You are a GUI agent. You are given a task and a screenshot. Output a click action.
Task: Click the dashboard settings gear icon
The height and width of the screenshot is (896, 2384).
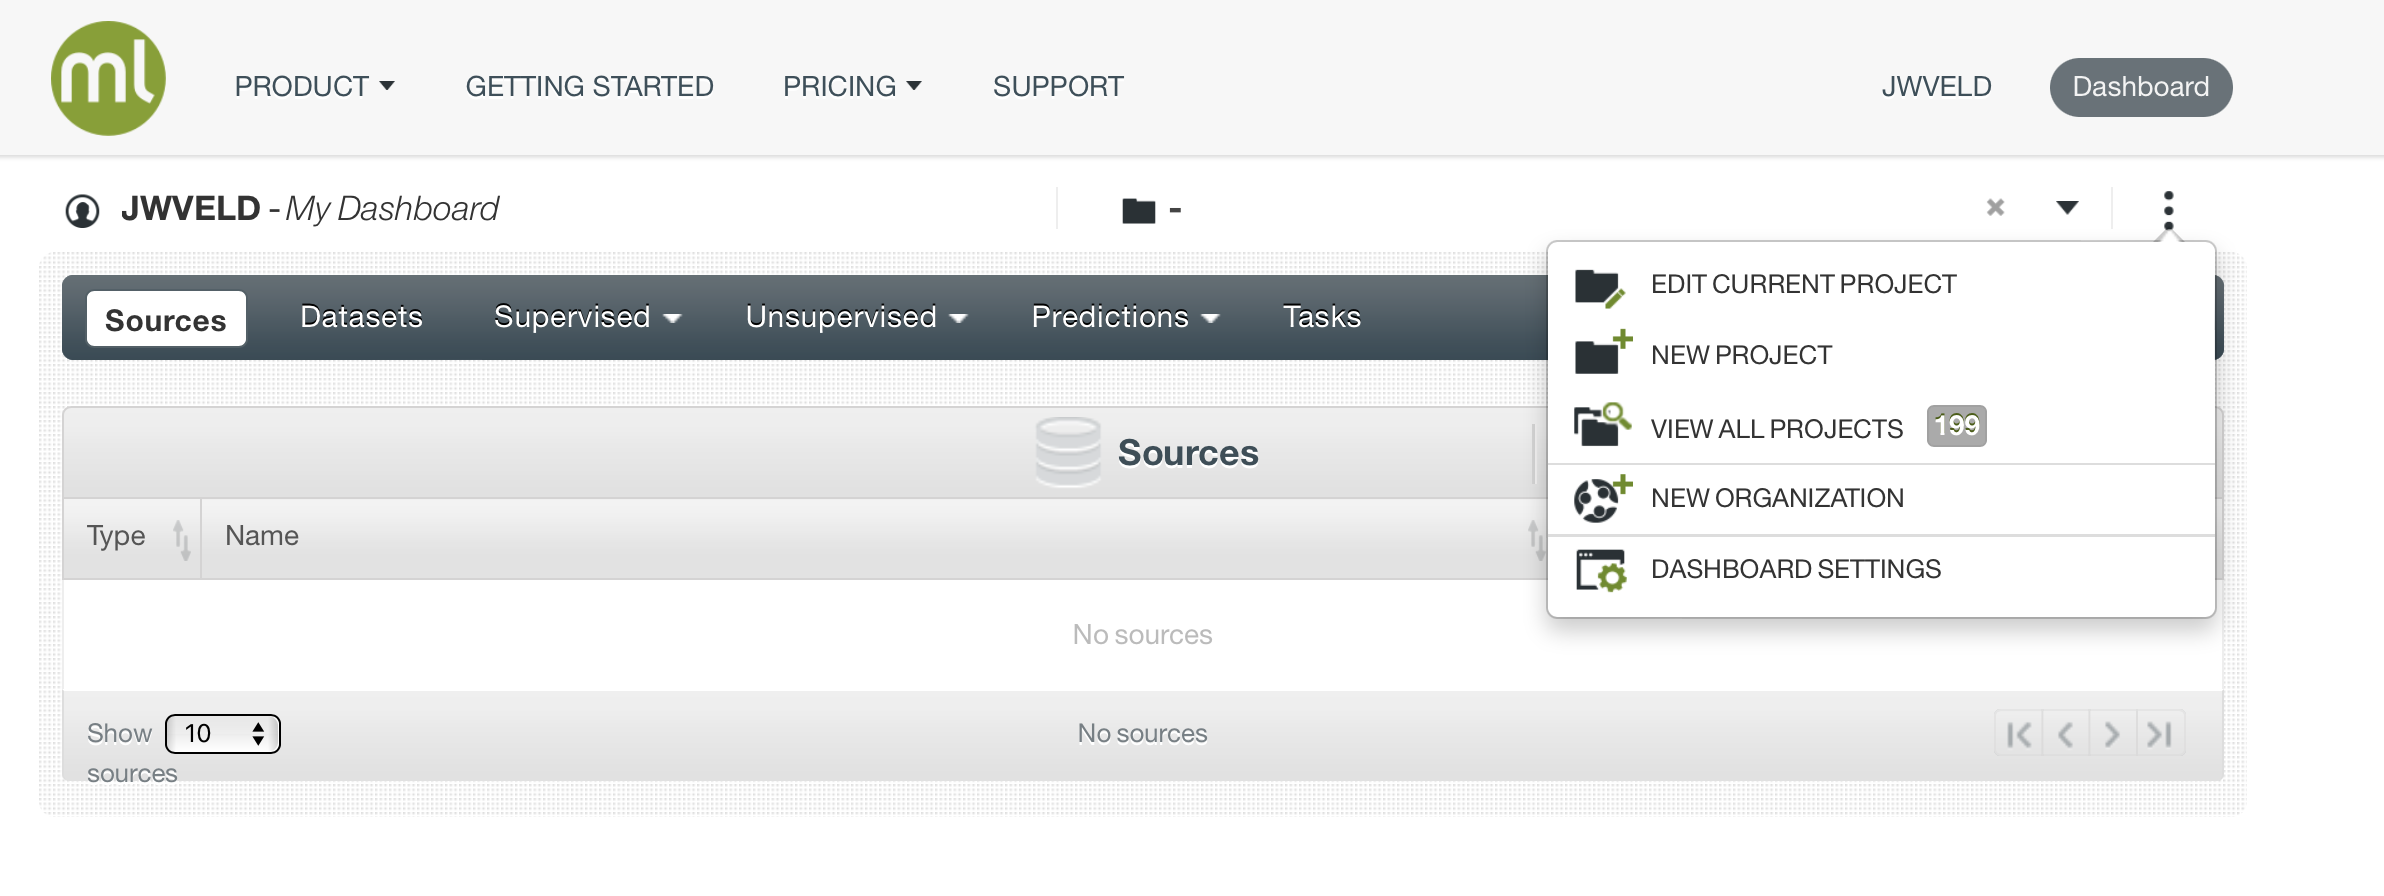1601,570
